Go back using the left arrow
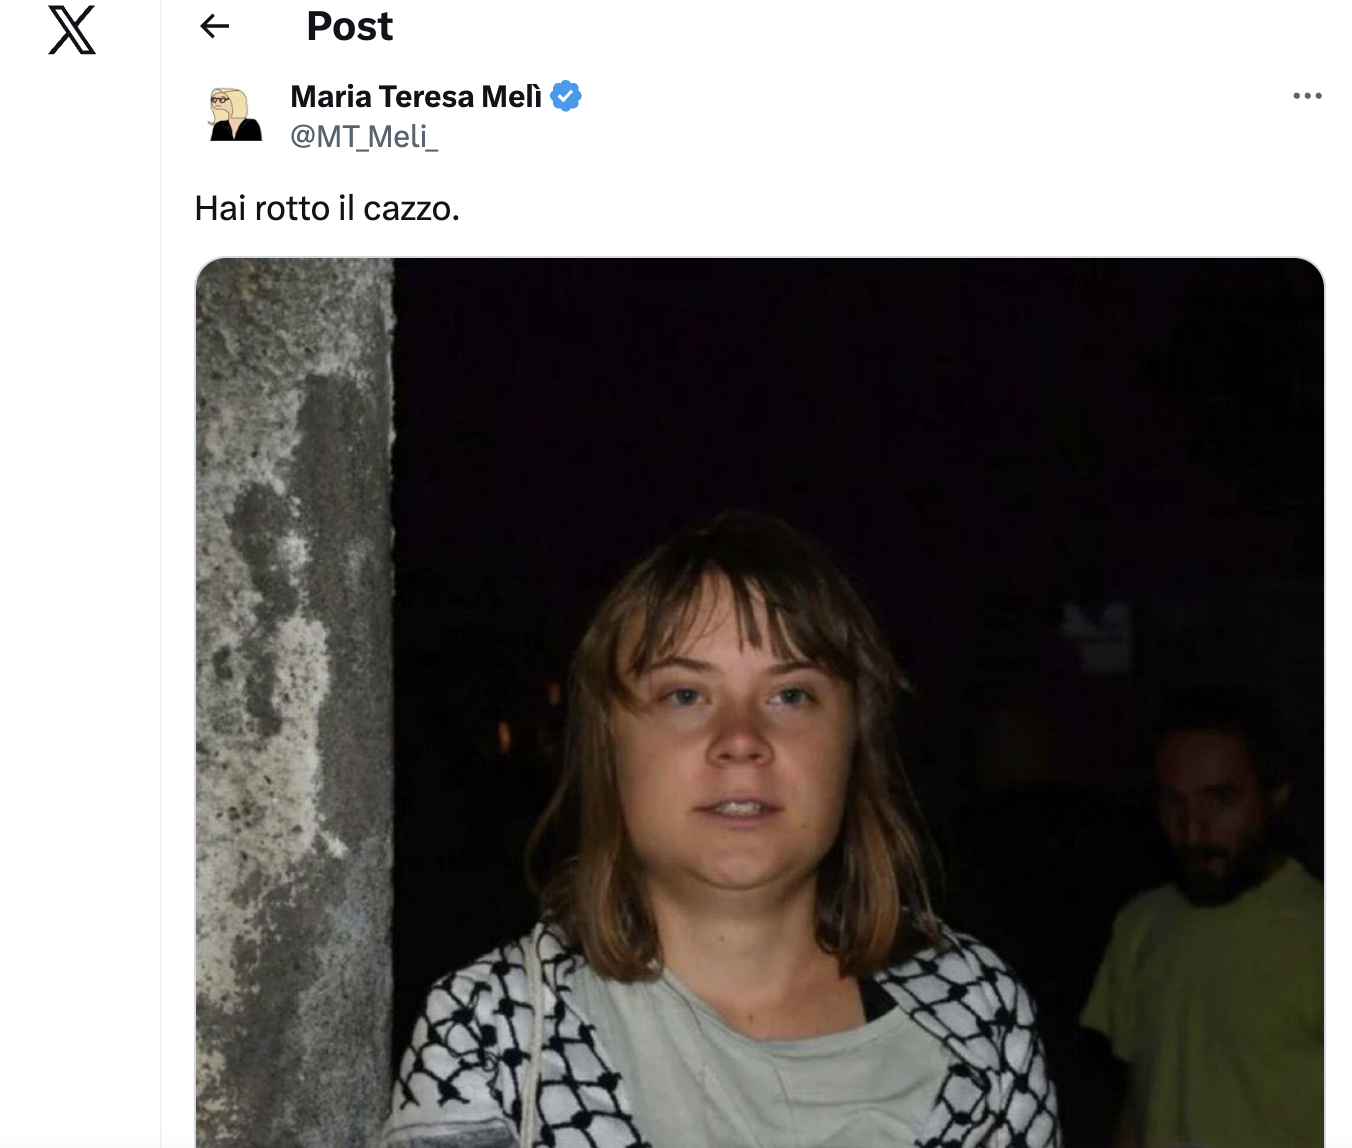 point(215,26)
